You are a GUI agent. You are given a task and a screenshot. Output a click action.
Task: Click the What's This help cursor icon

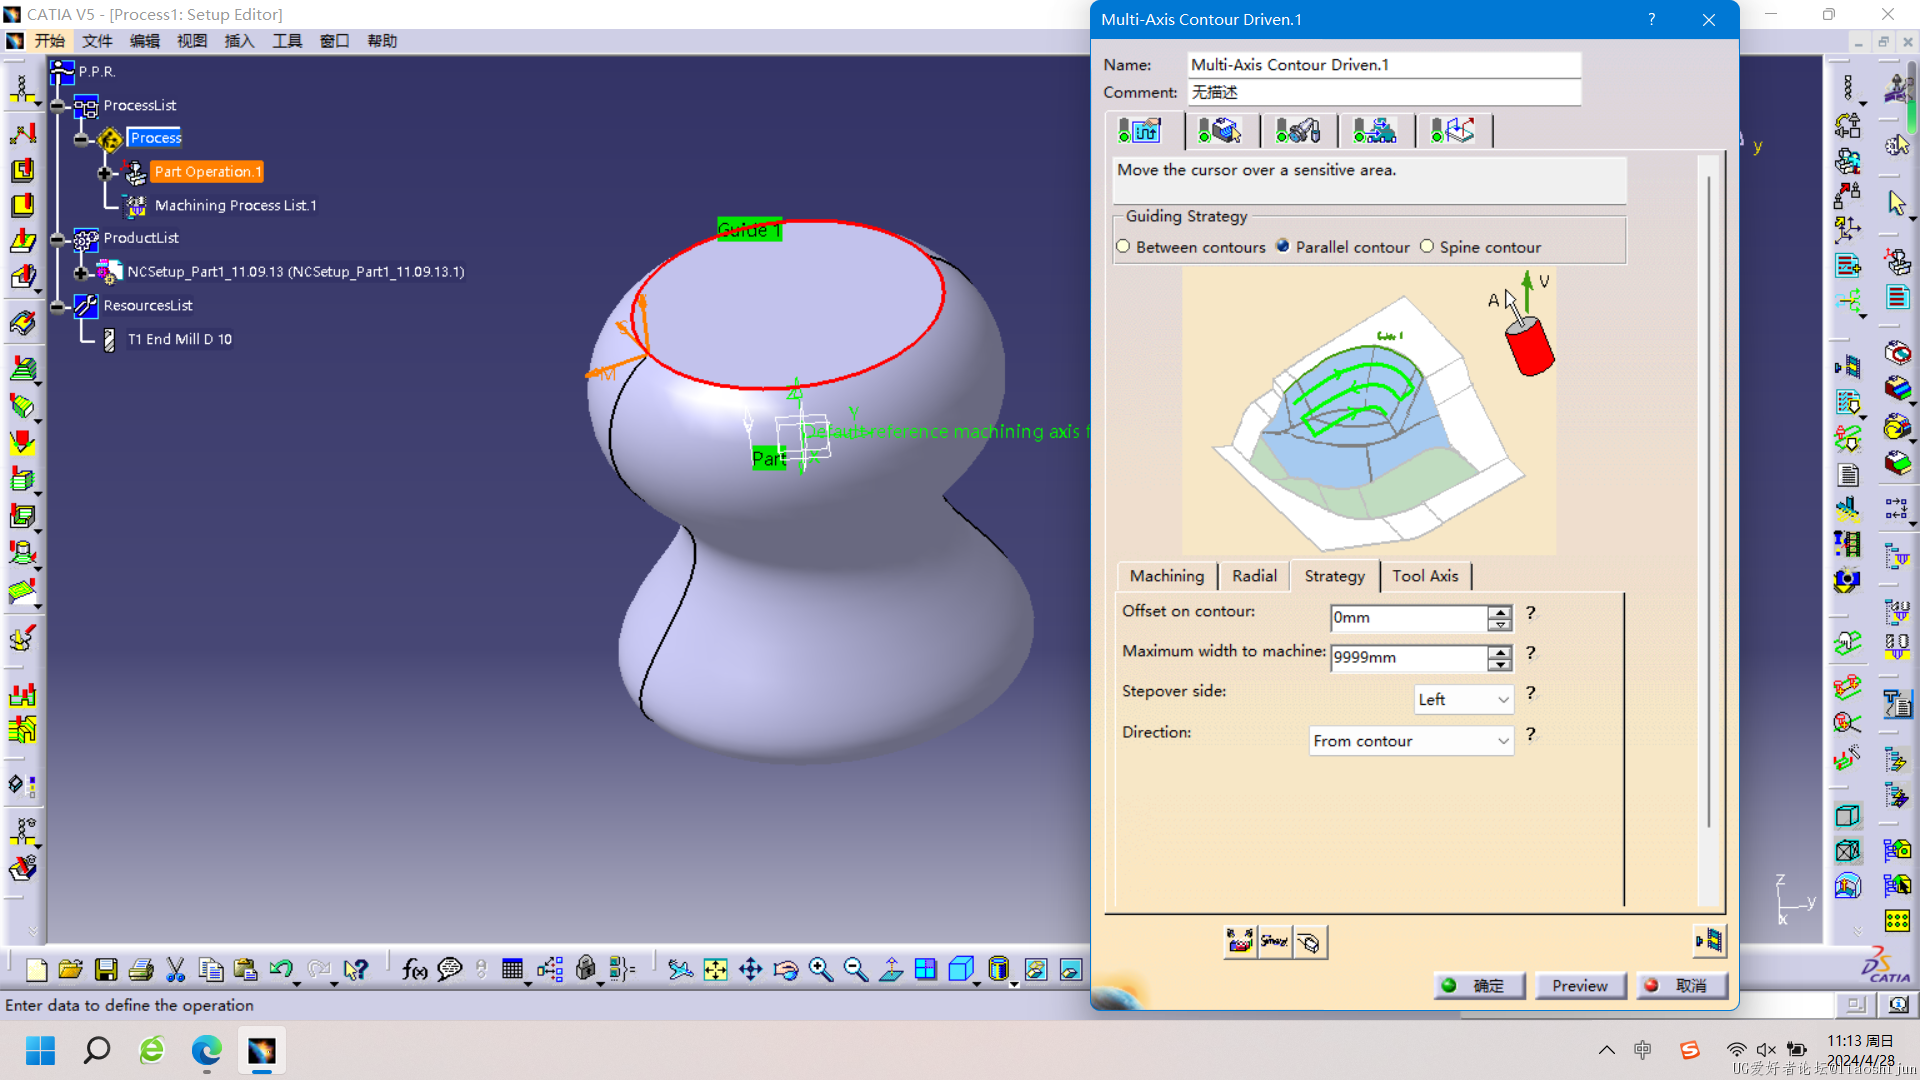tap(355, 969)
